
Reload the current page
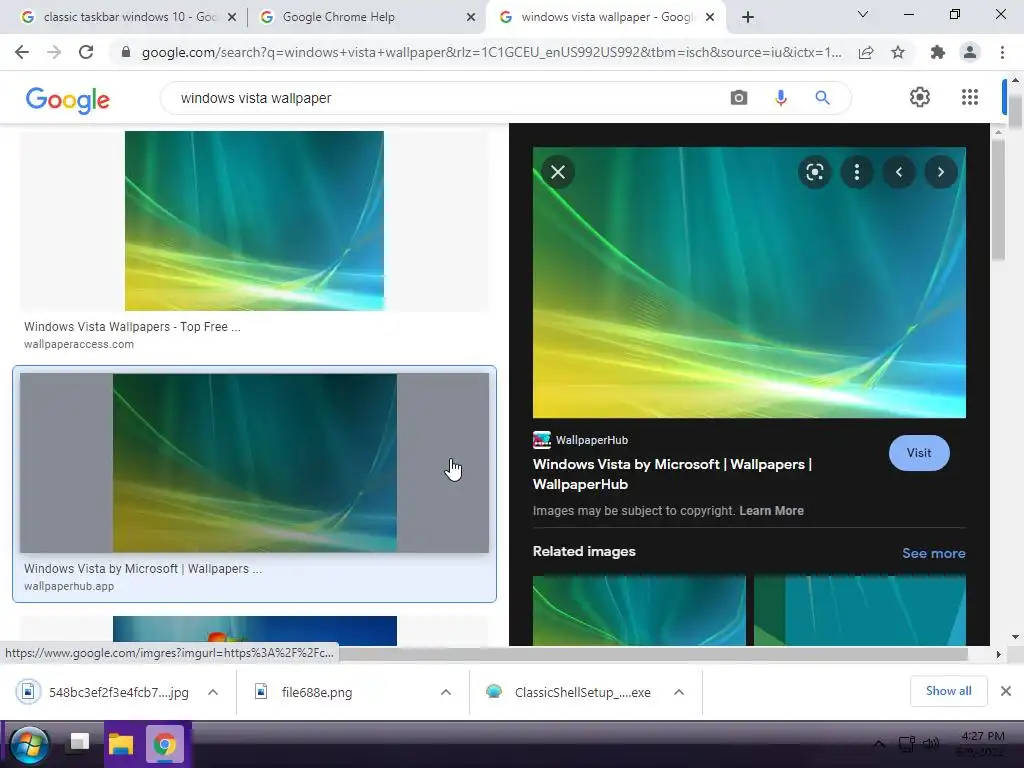point(86,52)
